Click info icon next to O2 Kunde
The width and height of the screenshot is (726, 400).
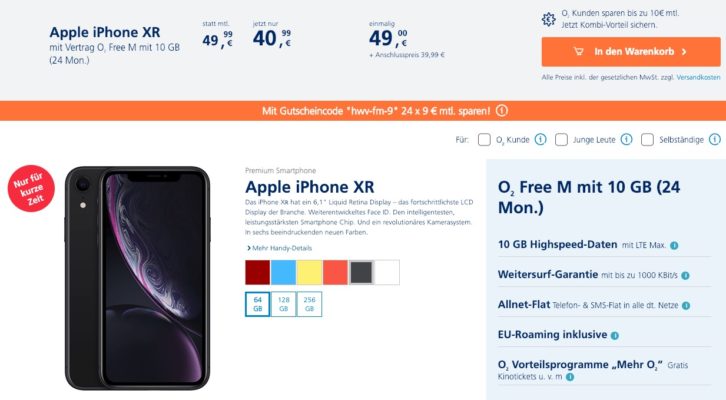click(540, 139)
